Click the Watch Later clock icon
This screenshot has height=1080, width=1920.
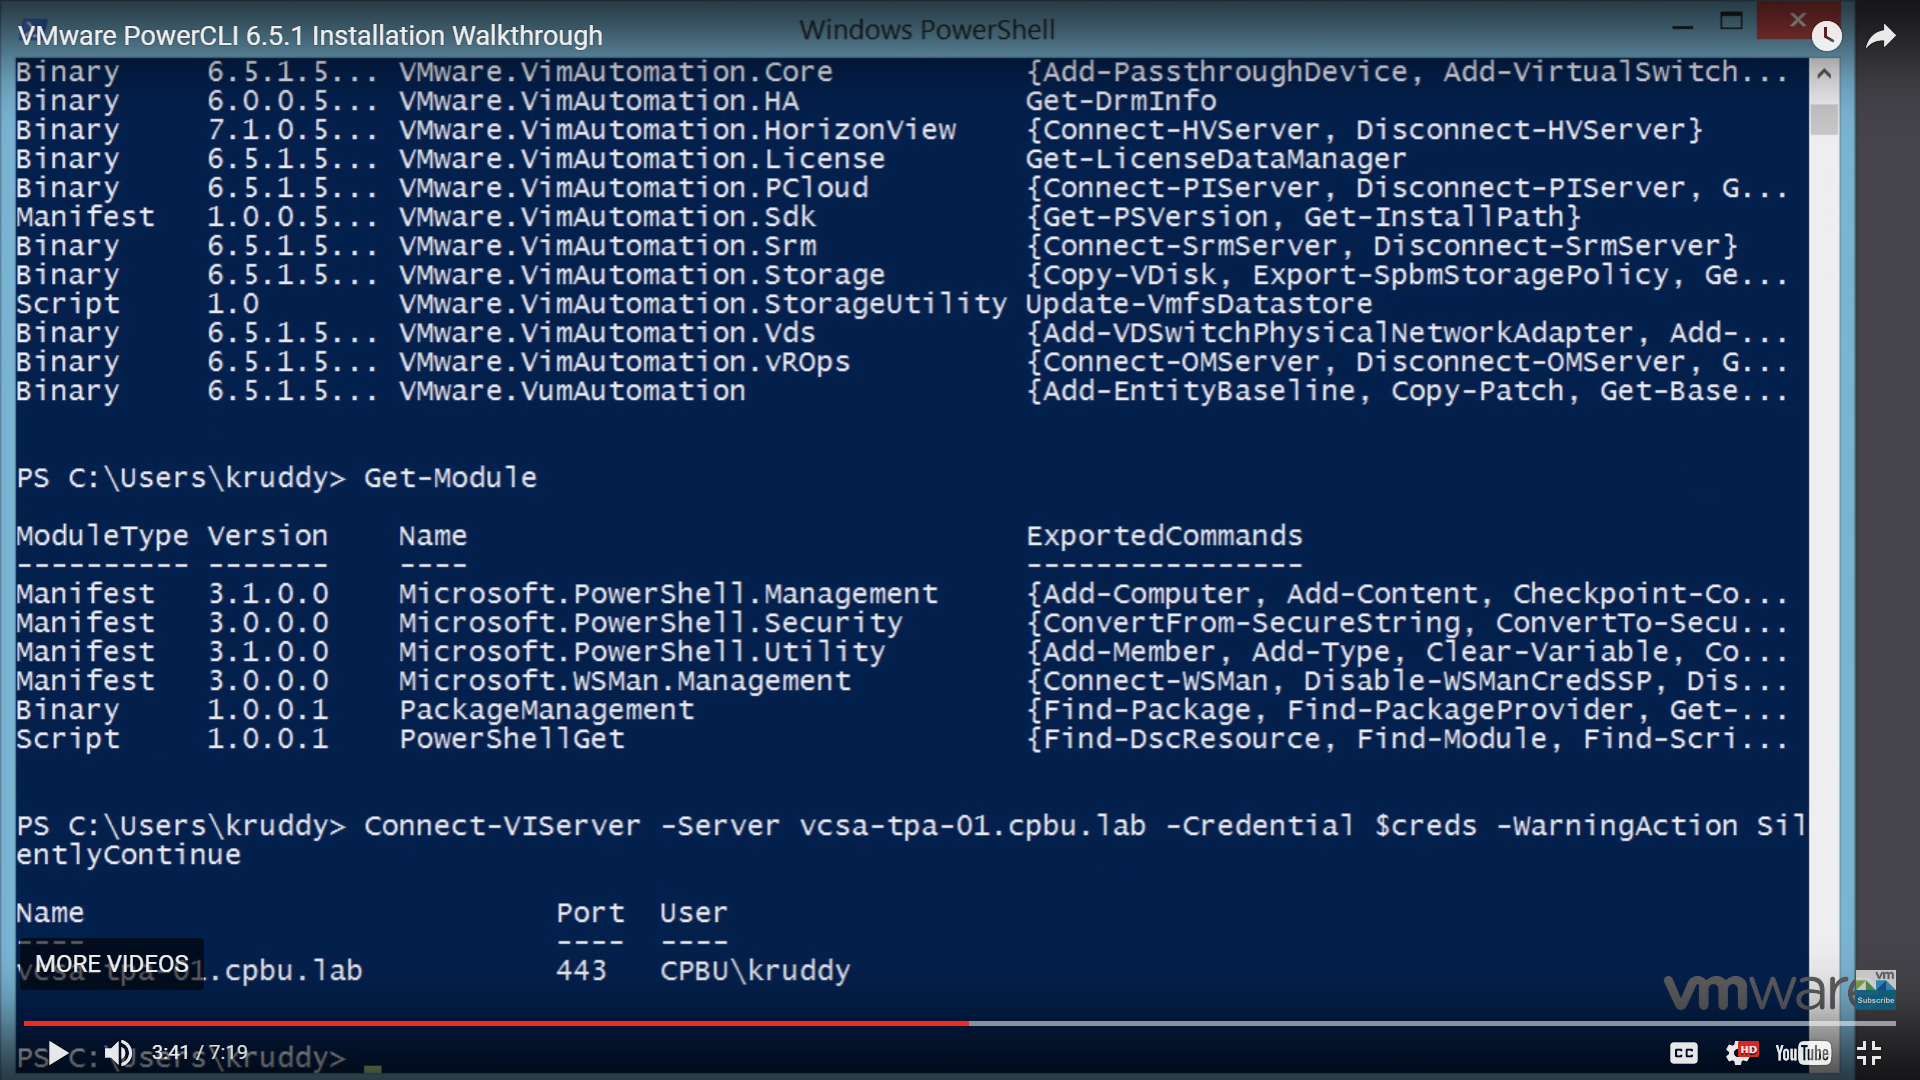coord(1826,36)
